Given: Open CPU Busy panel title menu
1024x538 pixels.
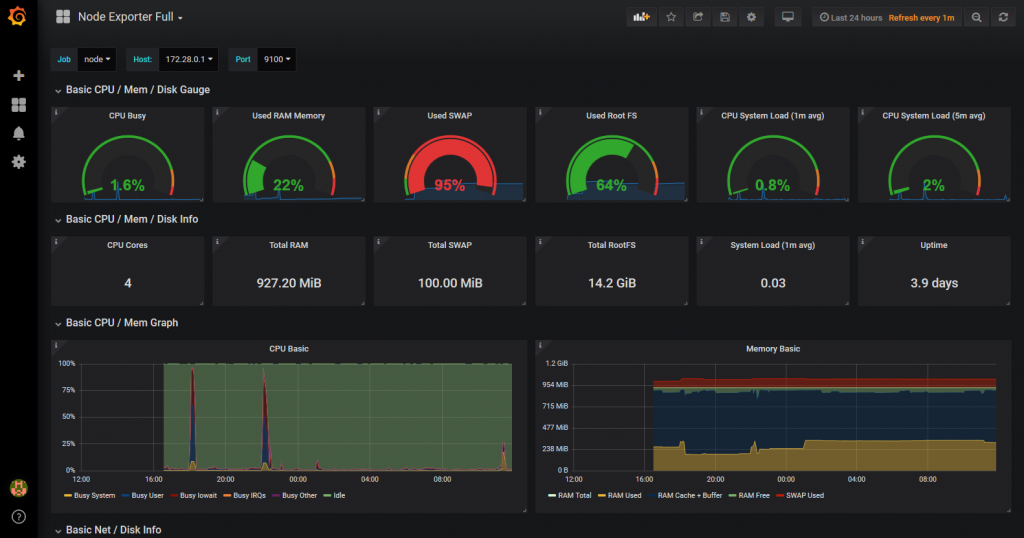Looking at the screenshot, I should click(x=127, y=116).
